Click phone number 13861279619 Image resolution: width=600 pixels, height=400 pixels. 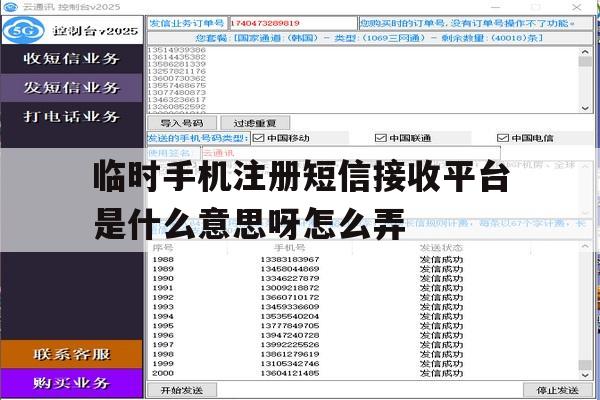coord(290,354)
